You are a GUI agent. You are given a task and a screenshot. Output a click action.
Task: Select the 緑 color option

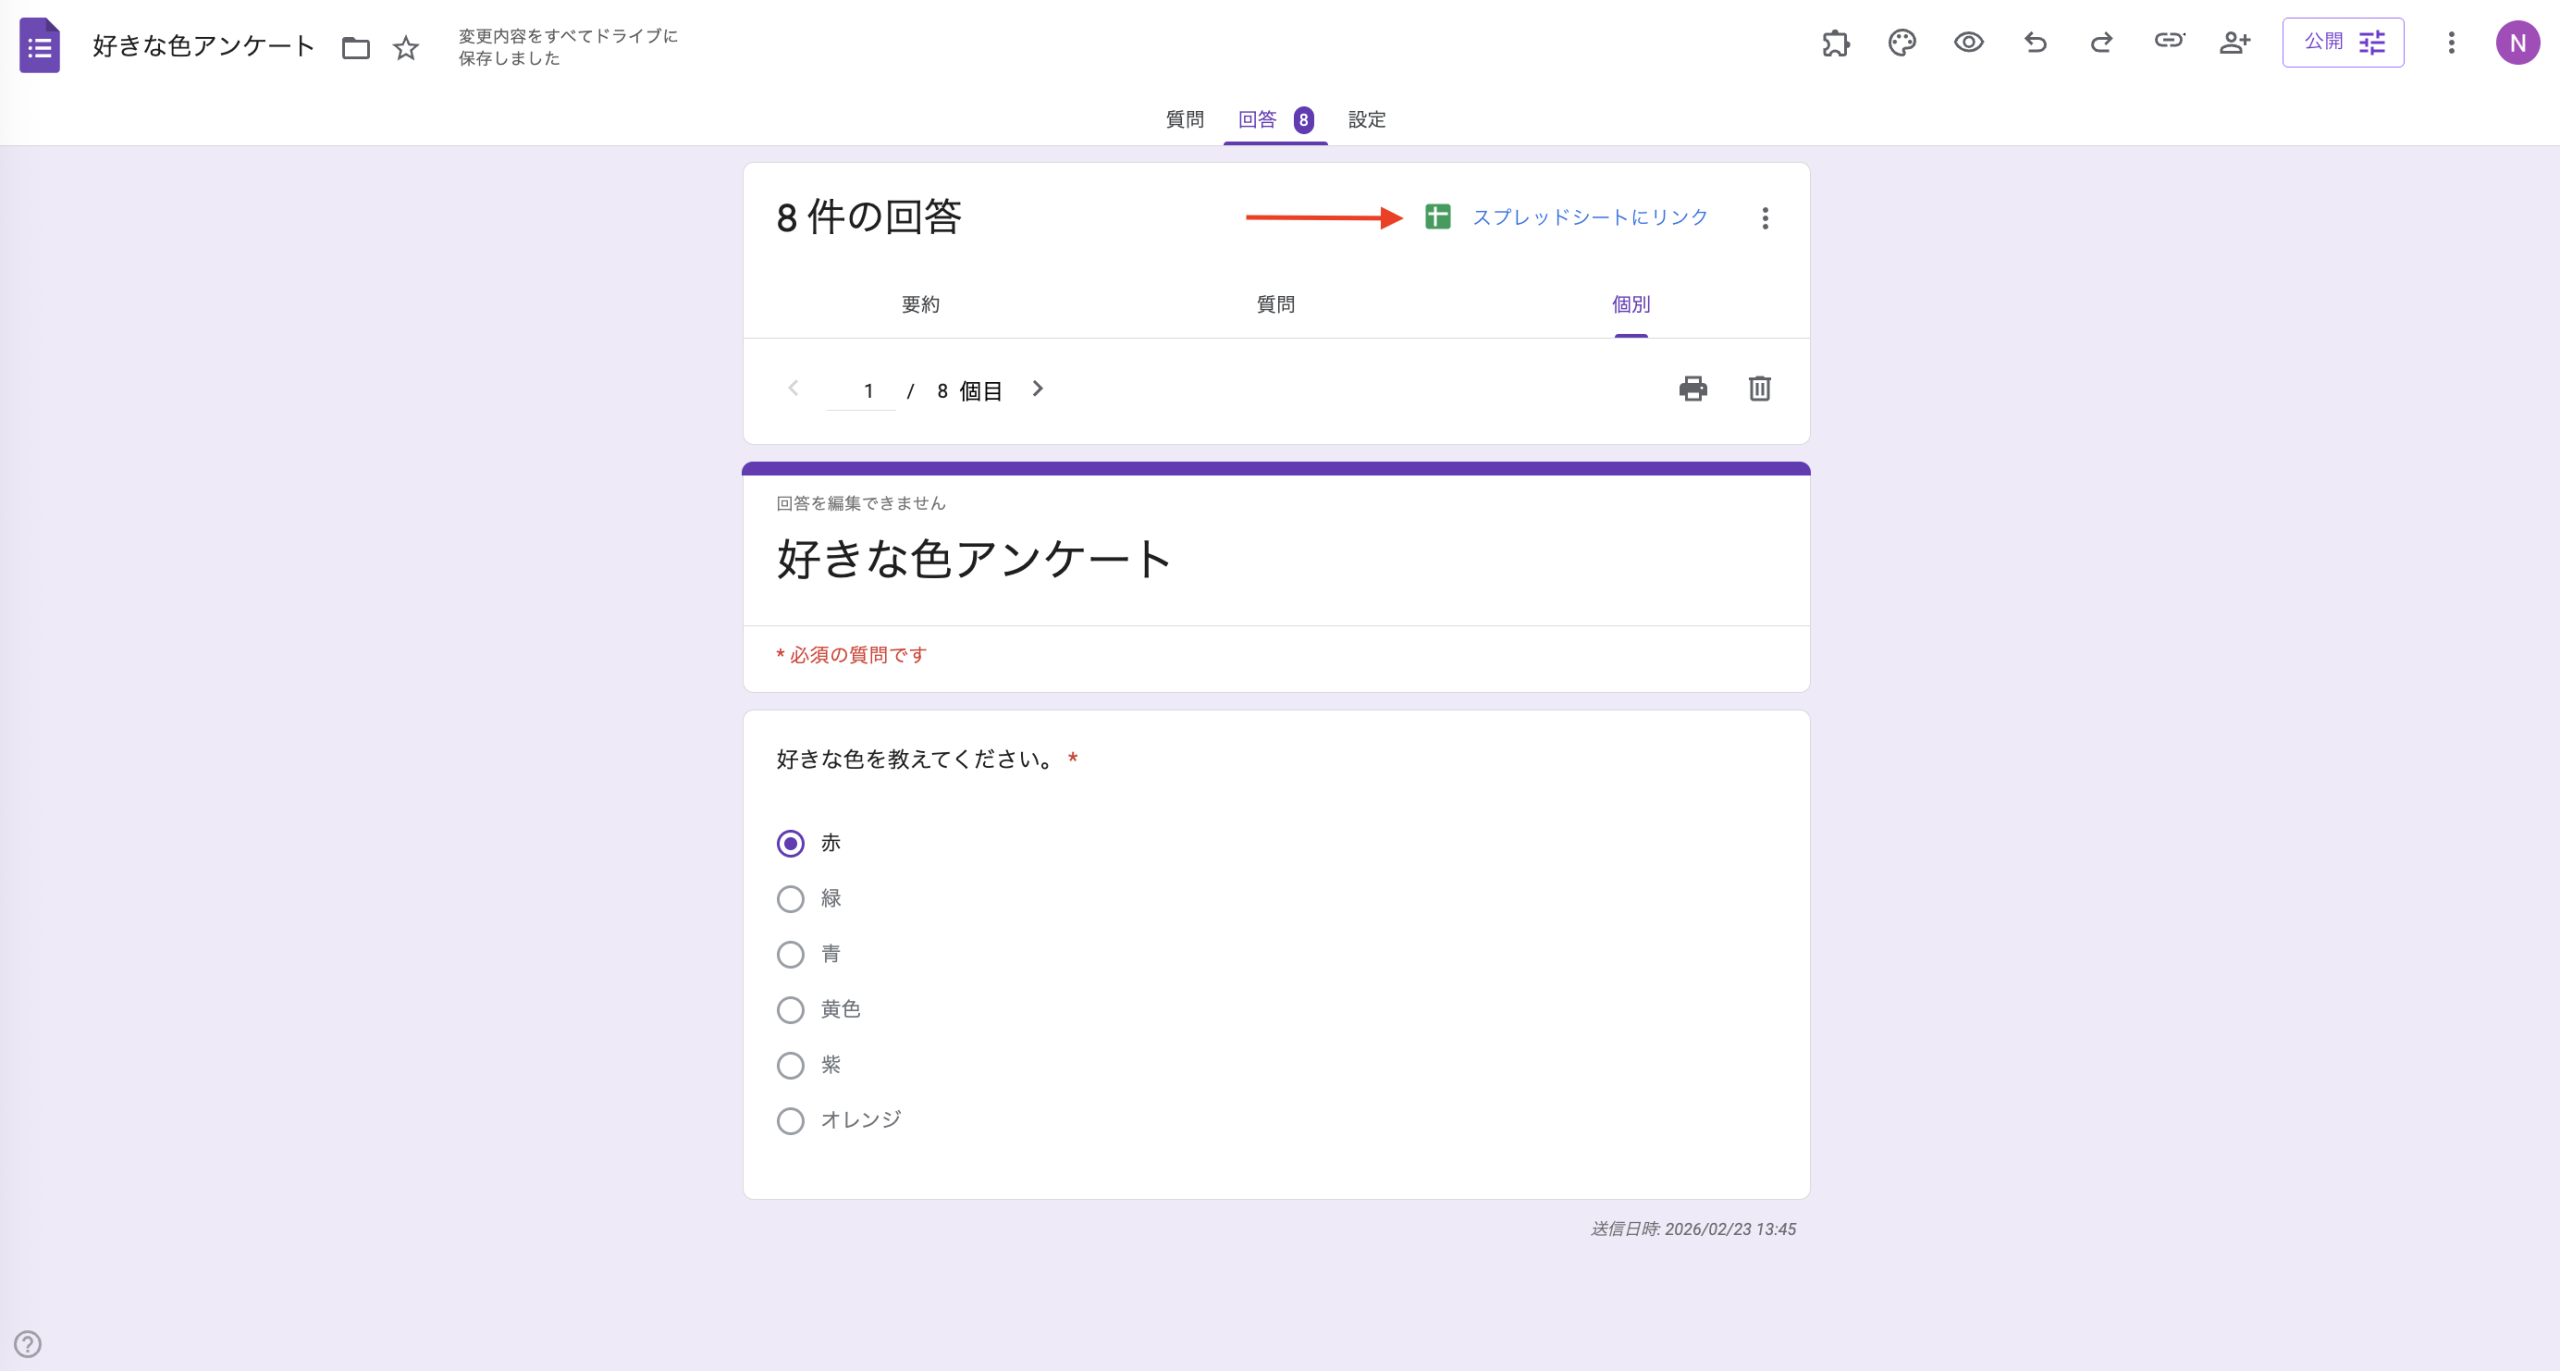tap(790, 898)
